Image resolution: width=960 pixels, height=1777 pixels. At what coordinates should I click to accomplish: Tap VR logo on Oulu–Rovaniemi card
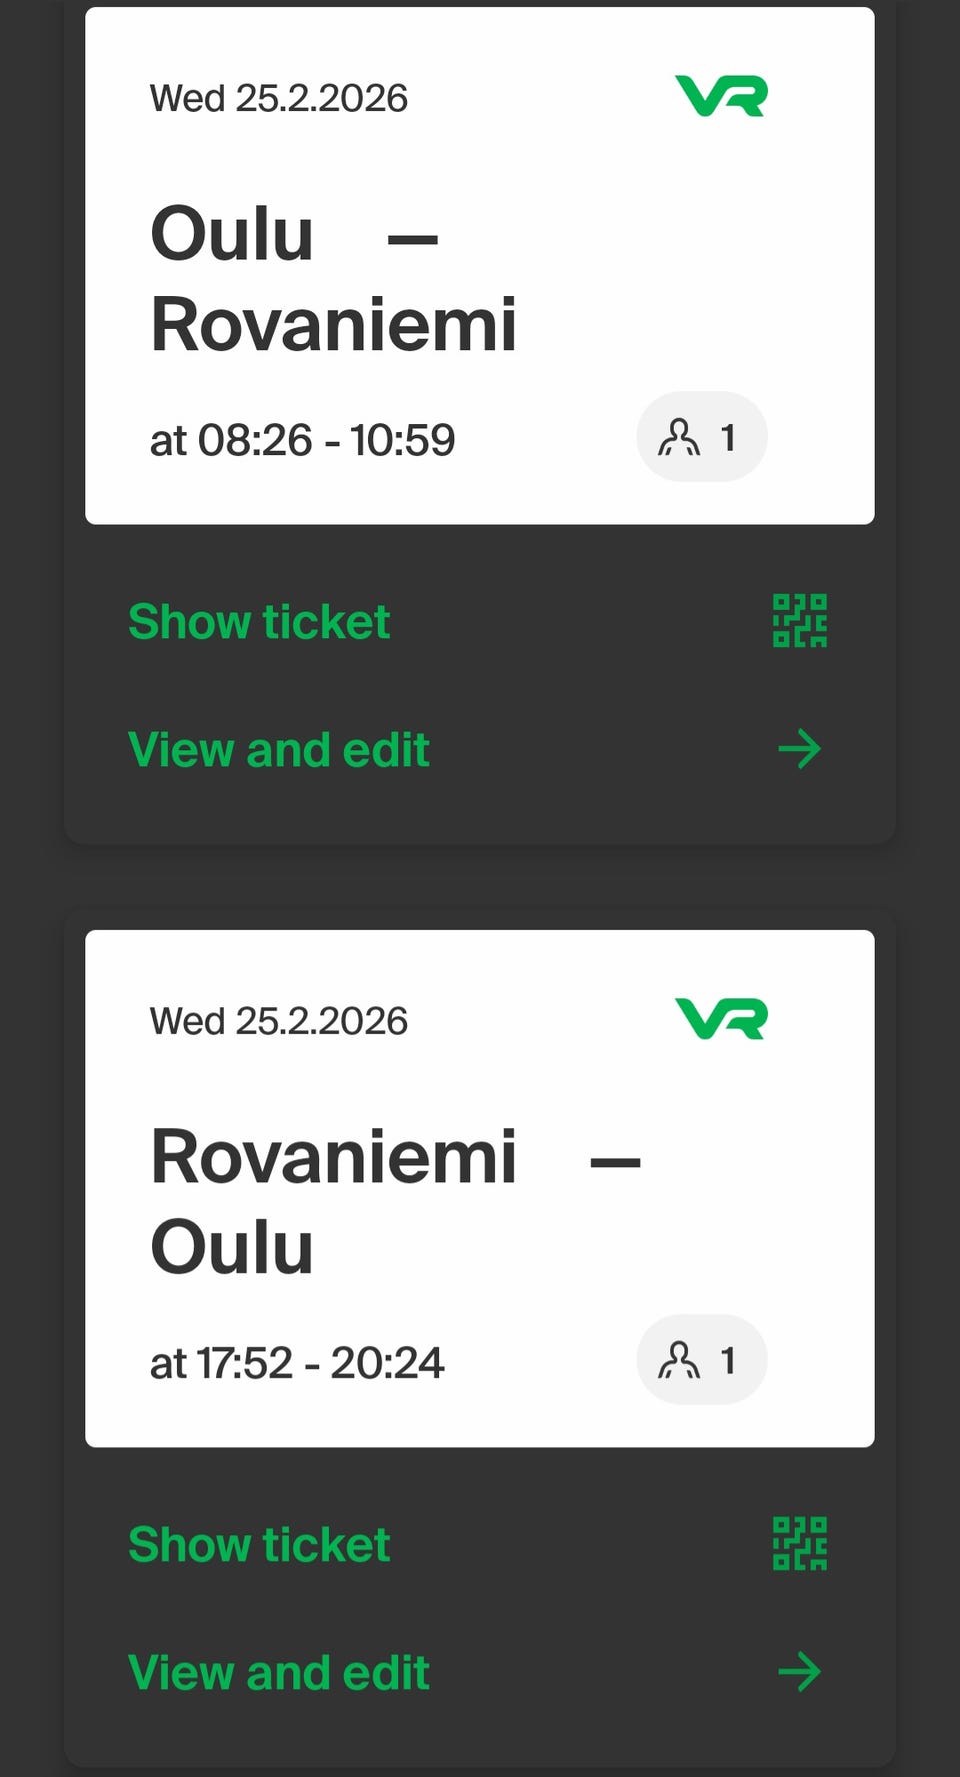[721, 97]
